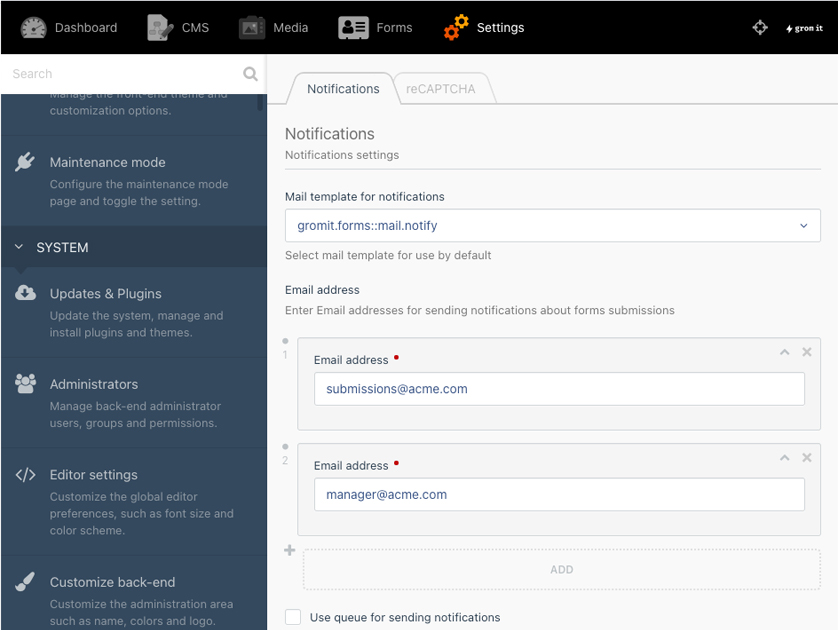Screen dimensions: 838x630
Task: Click the ADD email address button
Action: point(561,570)
